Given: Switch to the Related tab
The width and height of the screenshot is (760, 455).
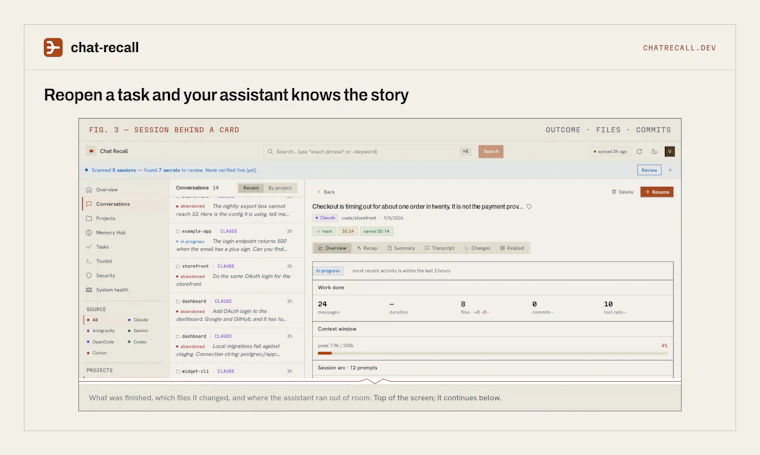Looking at the screenshot, I should point(512,248).
